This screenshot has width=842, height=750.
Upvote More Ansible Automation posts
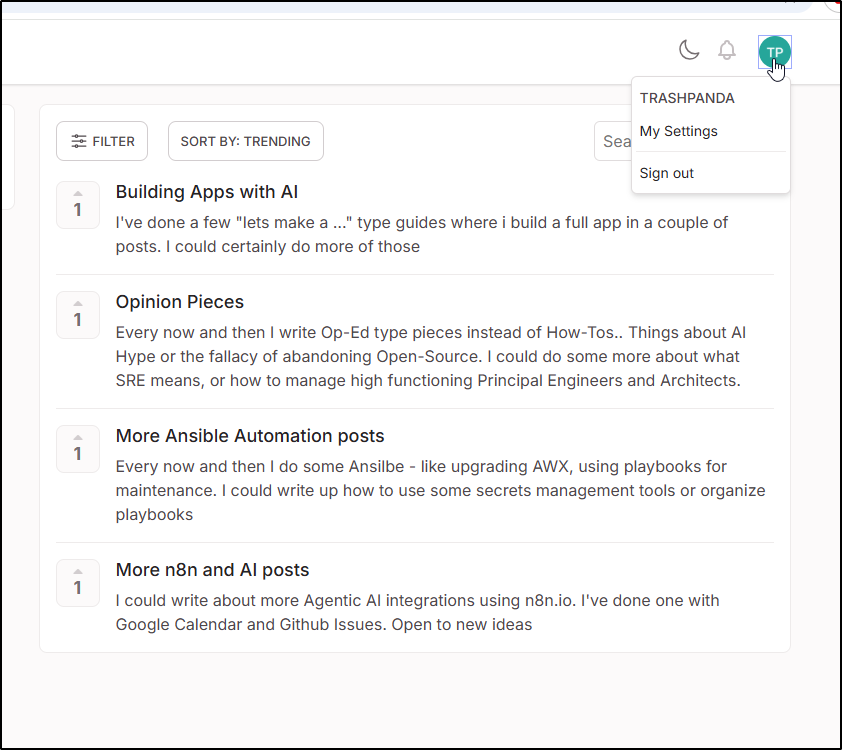click(78, 449)
